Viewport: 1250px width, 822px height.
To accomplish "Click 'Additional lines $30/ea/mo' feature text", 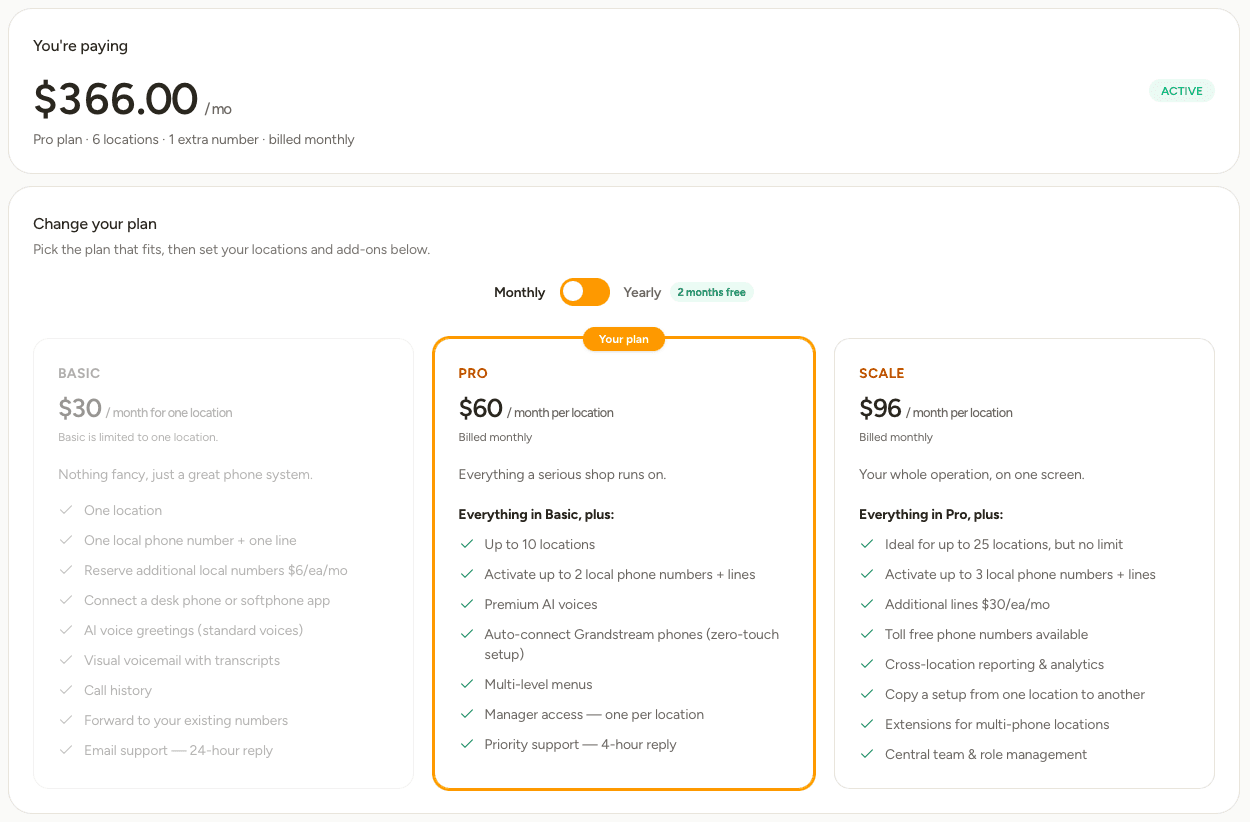I will (967, 604).
